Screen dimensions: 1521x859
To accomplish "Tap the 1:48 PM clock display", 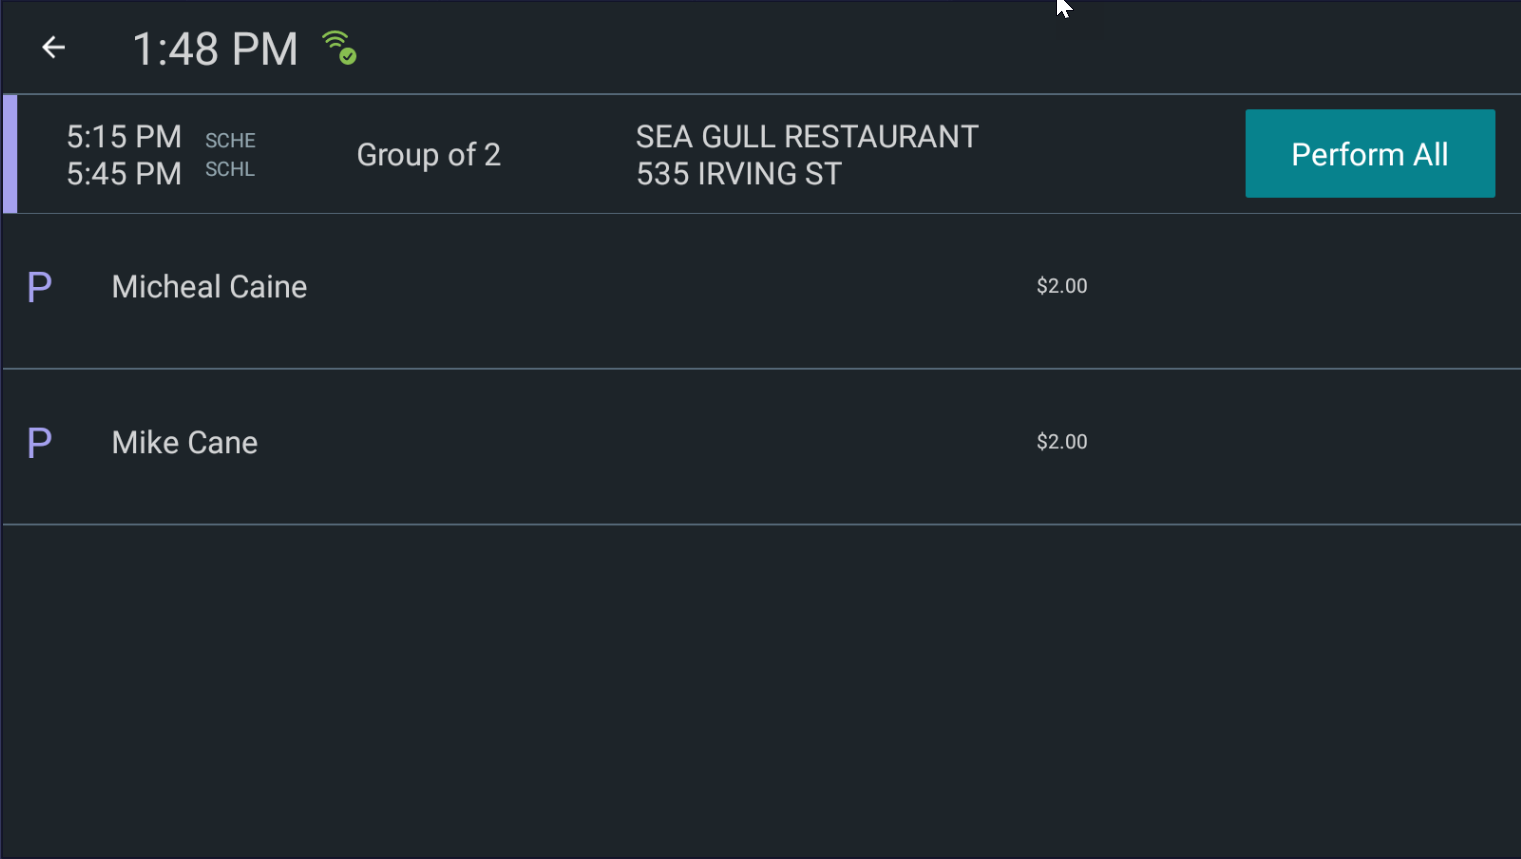I will [x=214, y=47].
